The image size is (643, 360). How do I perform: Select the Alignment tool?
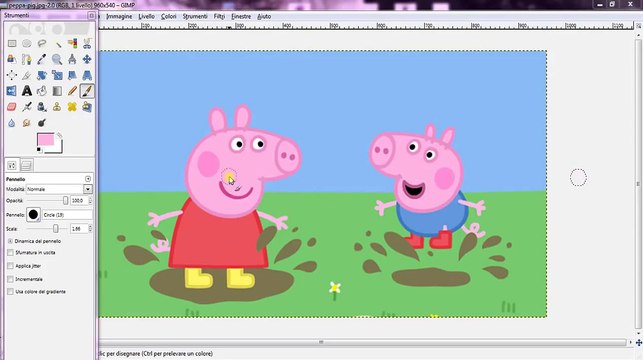(x=12, y=75)
